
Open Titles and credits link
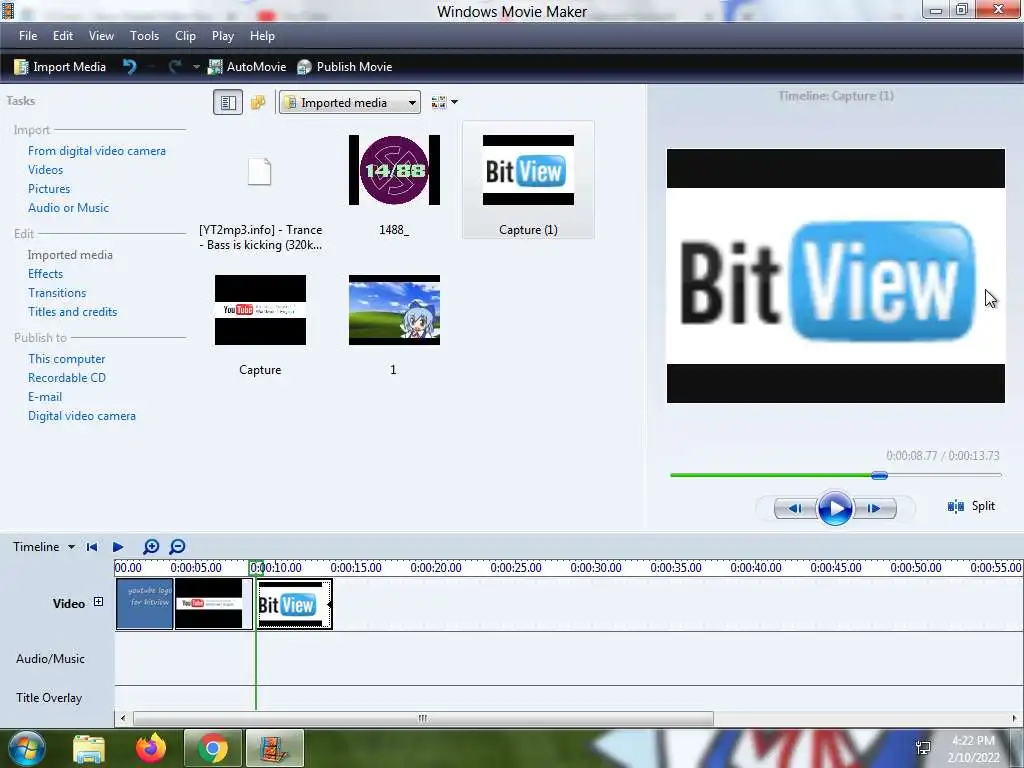click(72, 312)
